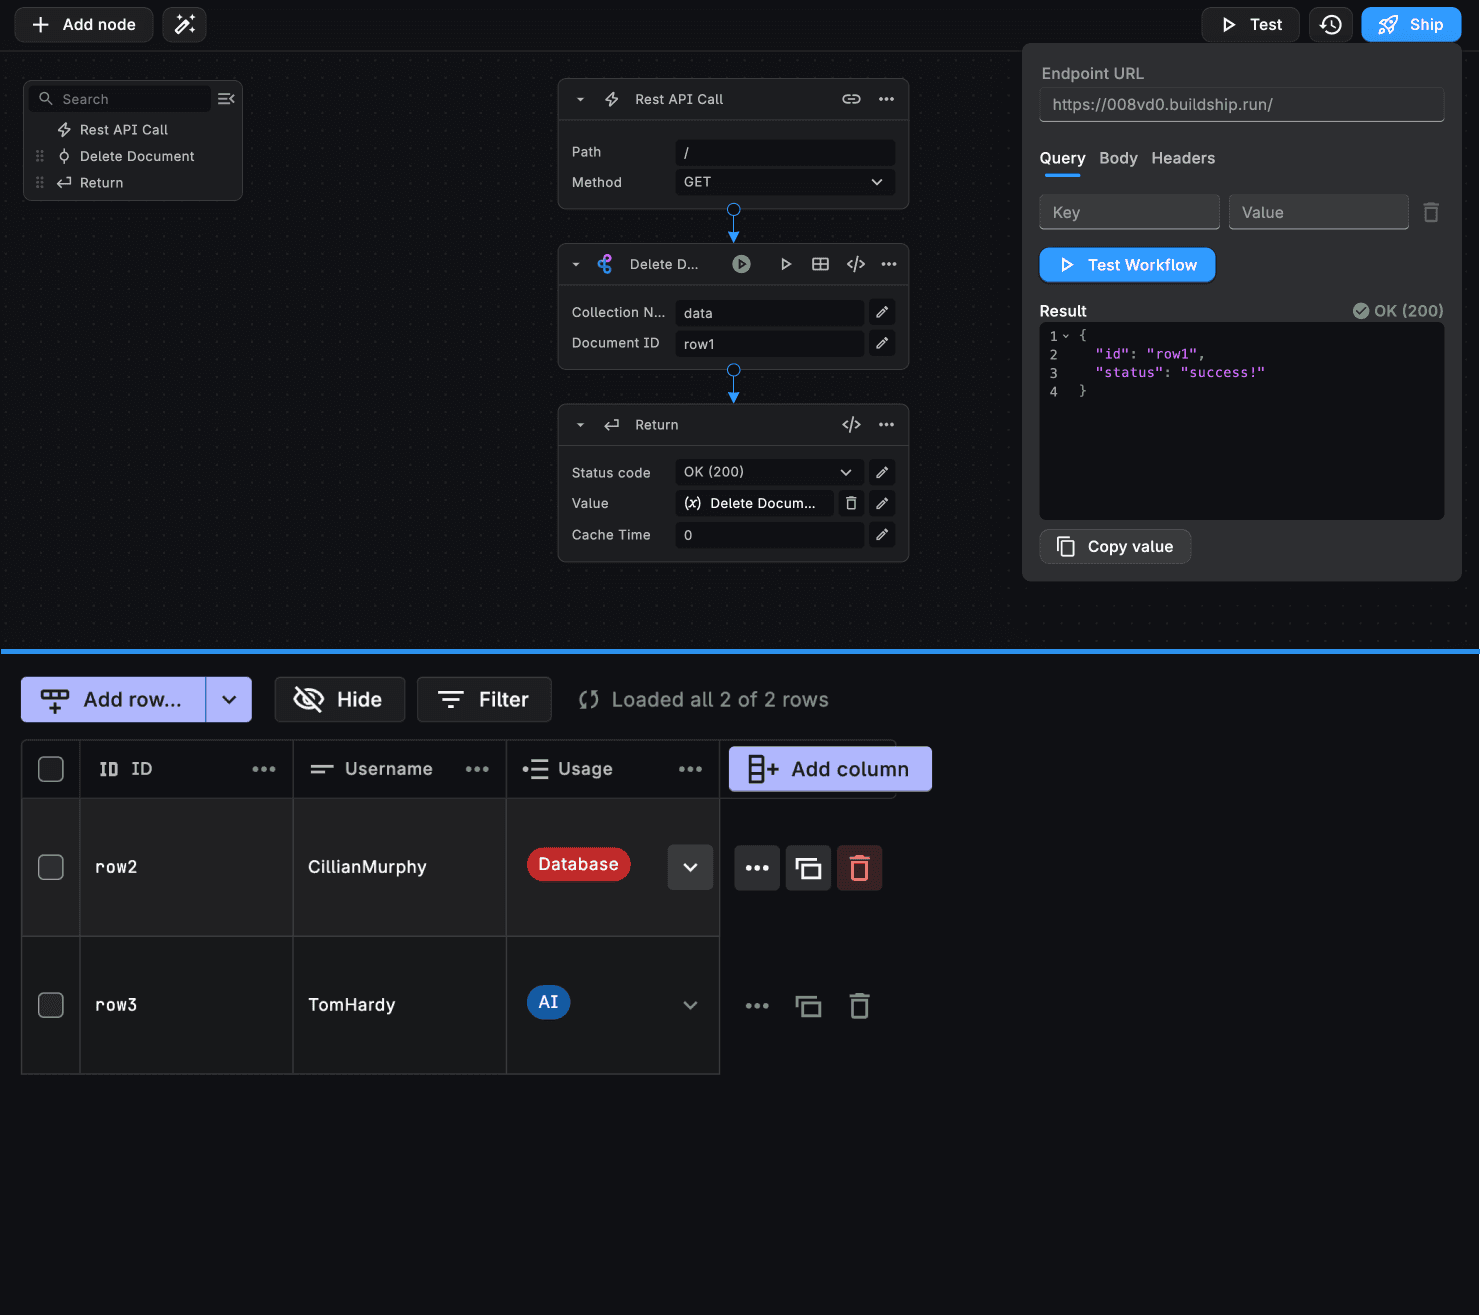Edit the Document ID field pencil icon
Image resolution: width=1480 pixels, height=1315 pixels.
882,343
